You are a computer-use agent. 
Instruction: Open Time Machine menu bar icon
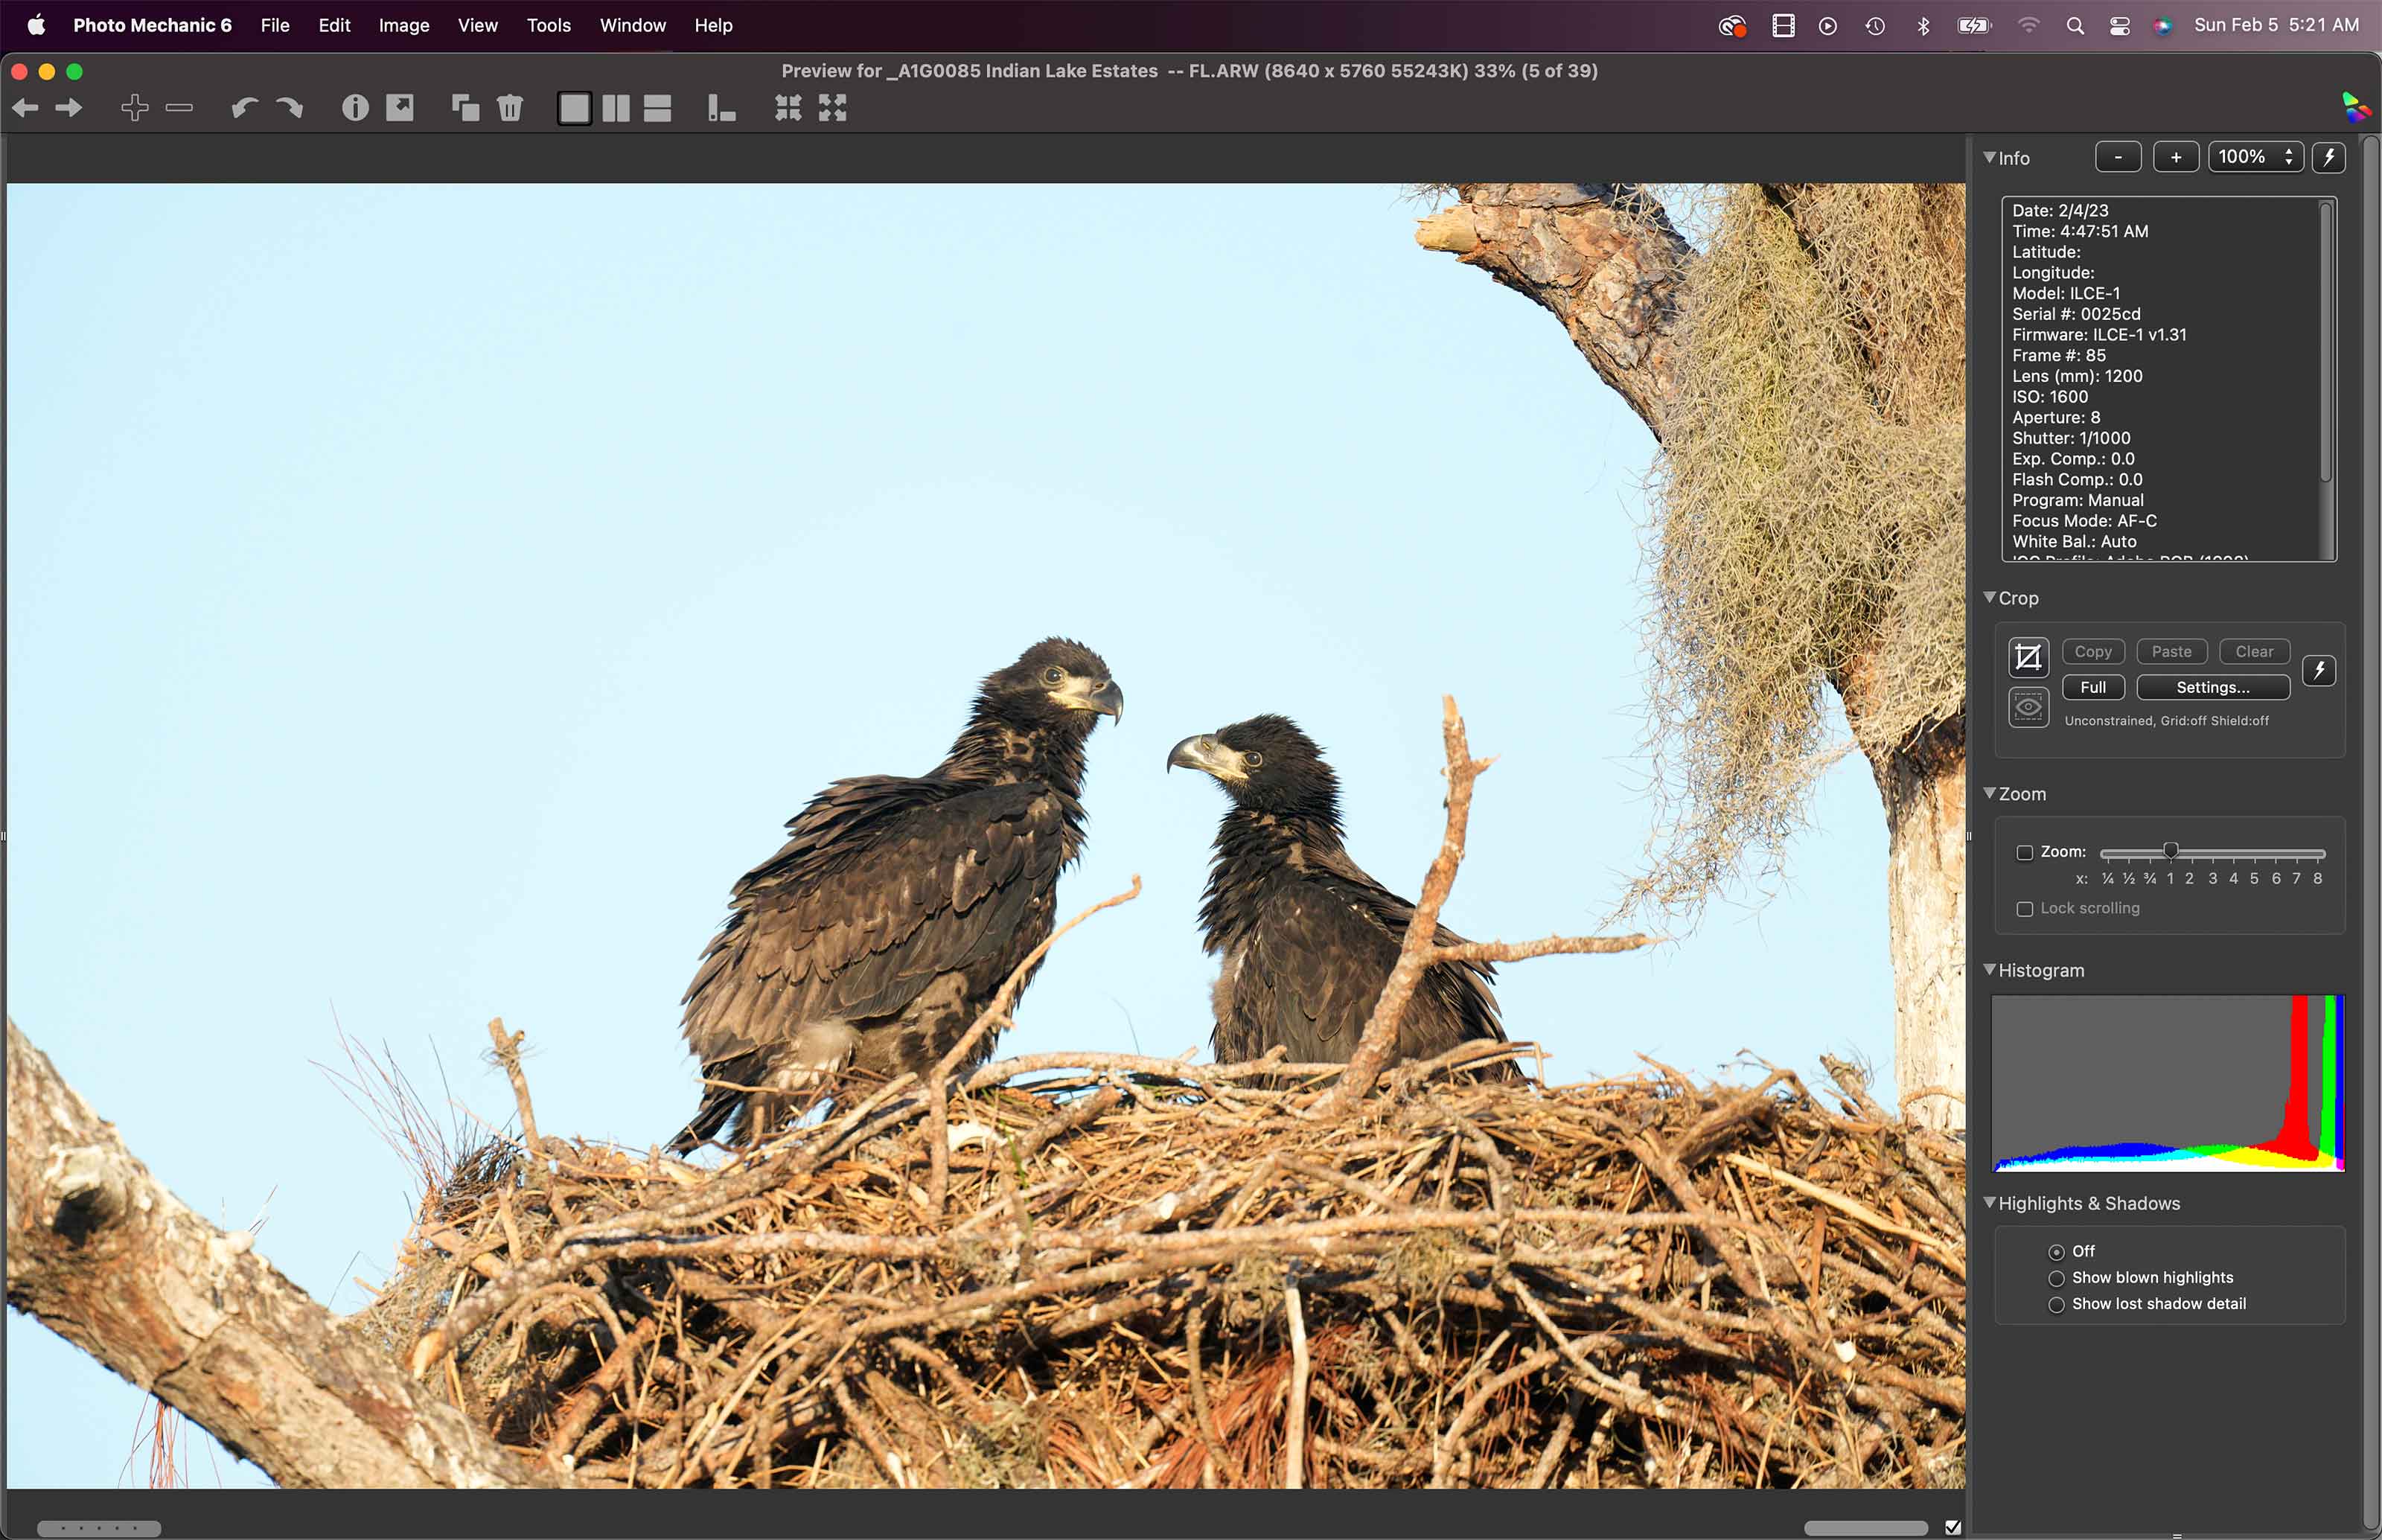(1875, 26)
